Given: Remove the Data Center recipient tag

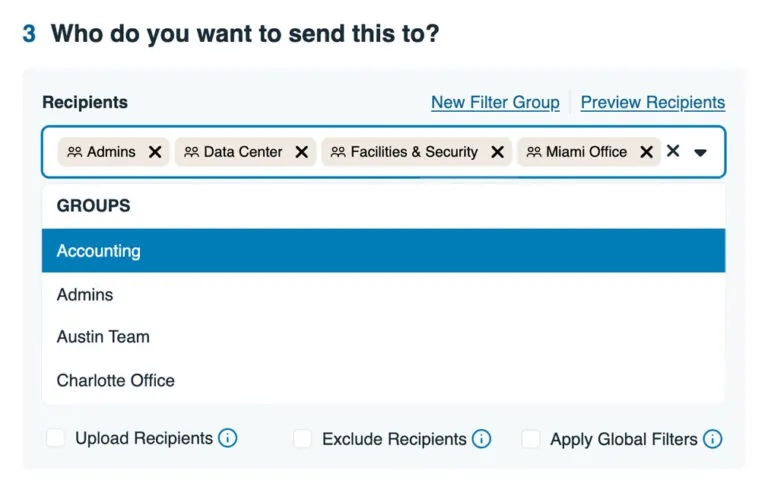Looking at the screenshot, I should (301, 152).
